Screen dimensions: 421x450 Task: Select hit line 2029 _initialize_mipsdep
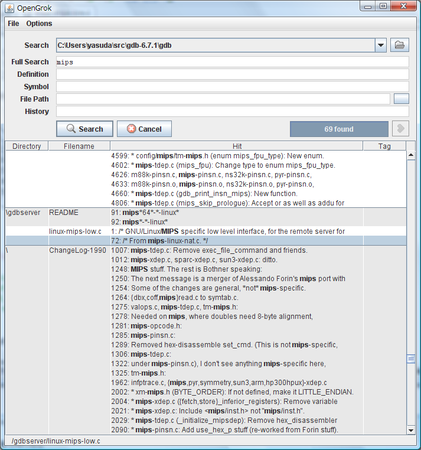[x=224, y=420]
